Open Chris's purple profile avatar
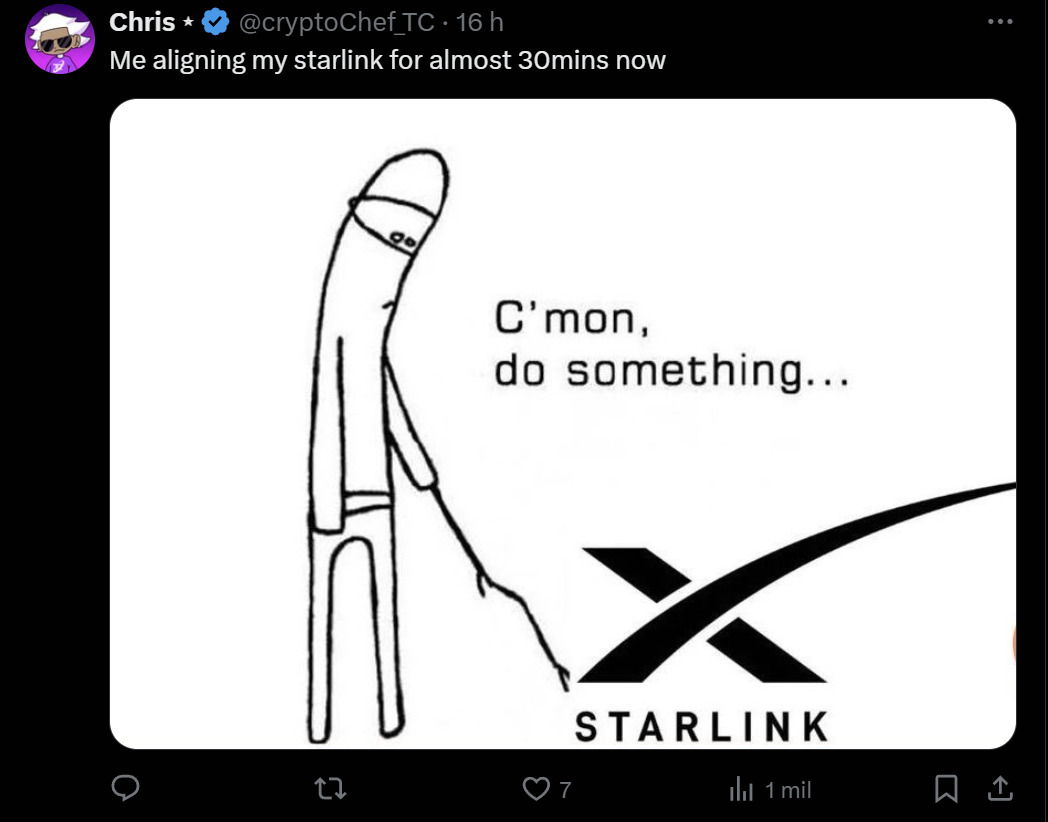This screenshot has height=822, width=1048. [59, 39]
